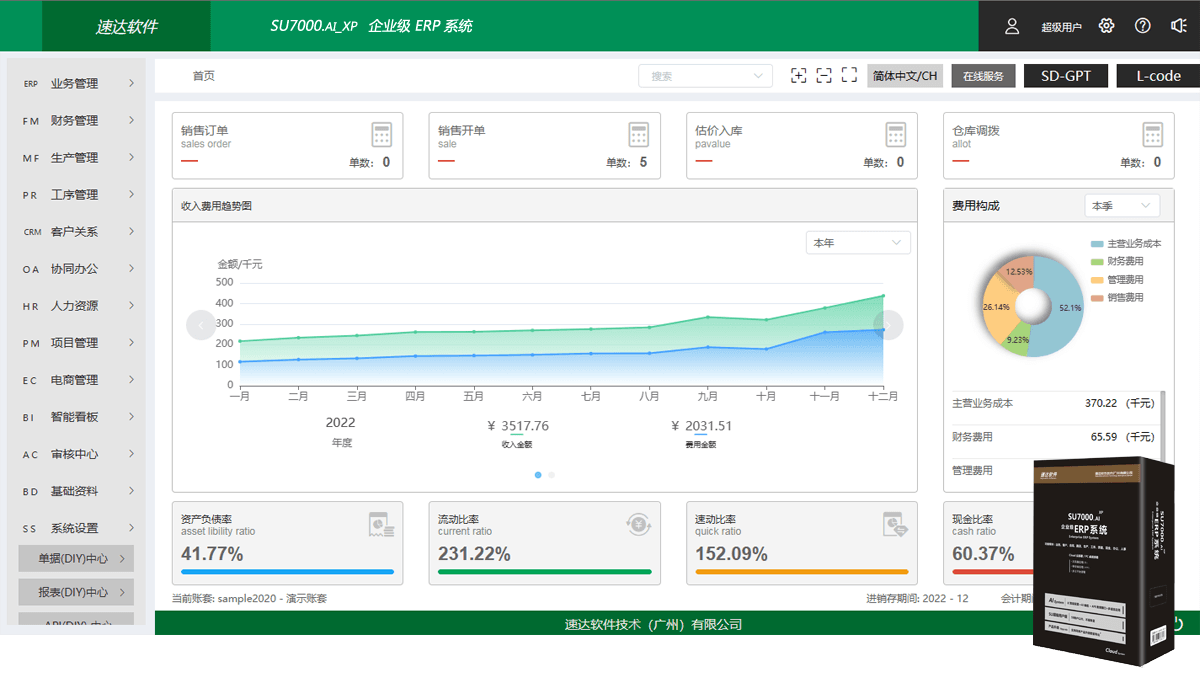Image resolution: width=1200 pixels, height=700 pixels.
Task: Click the user profile icon beside 超级用户
Action: 1012,25
